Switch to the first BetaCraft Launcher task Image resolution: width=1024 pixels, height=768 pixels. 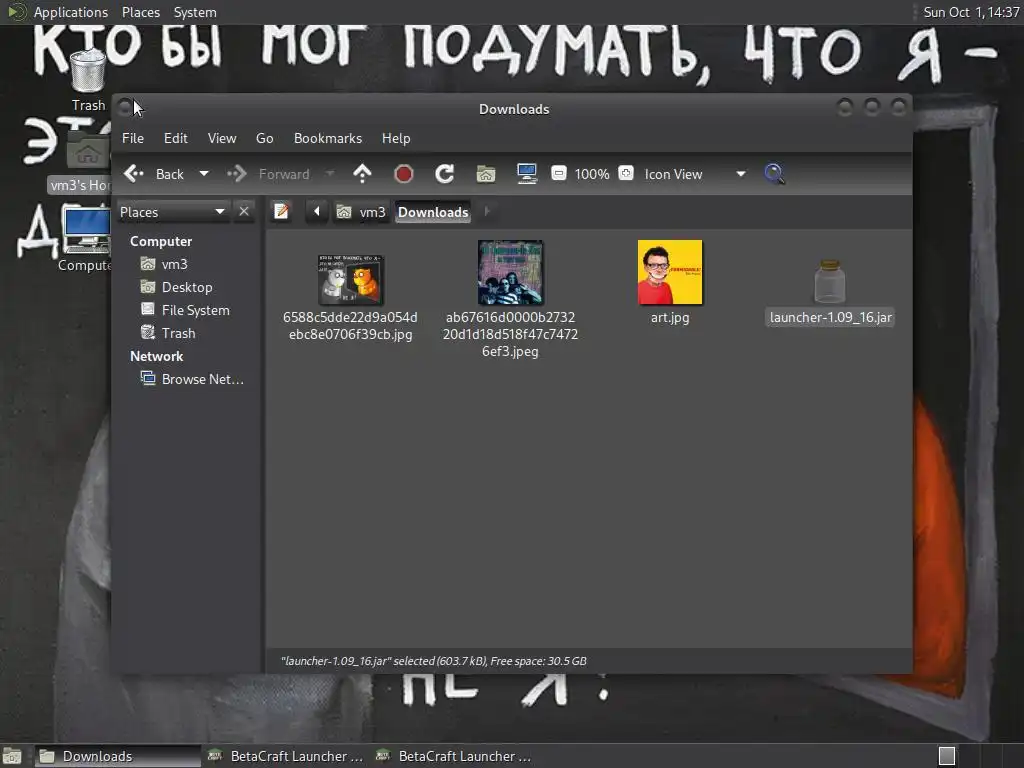pyautogui.click(x=285, y=756)
